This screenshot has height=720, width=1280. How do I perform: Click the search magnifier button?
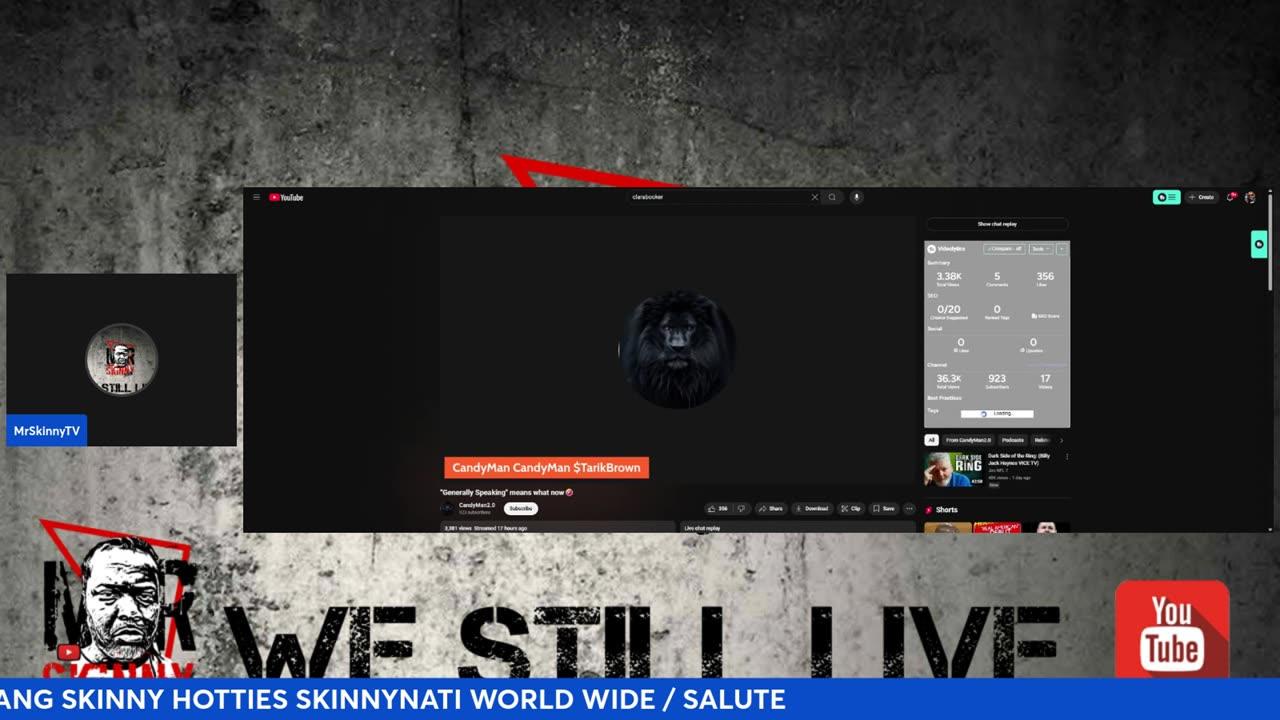[x=832, y=197]
